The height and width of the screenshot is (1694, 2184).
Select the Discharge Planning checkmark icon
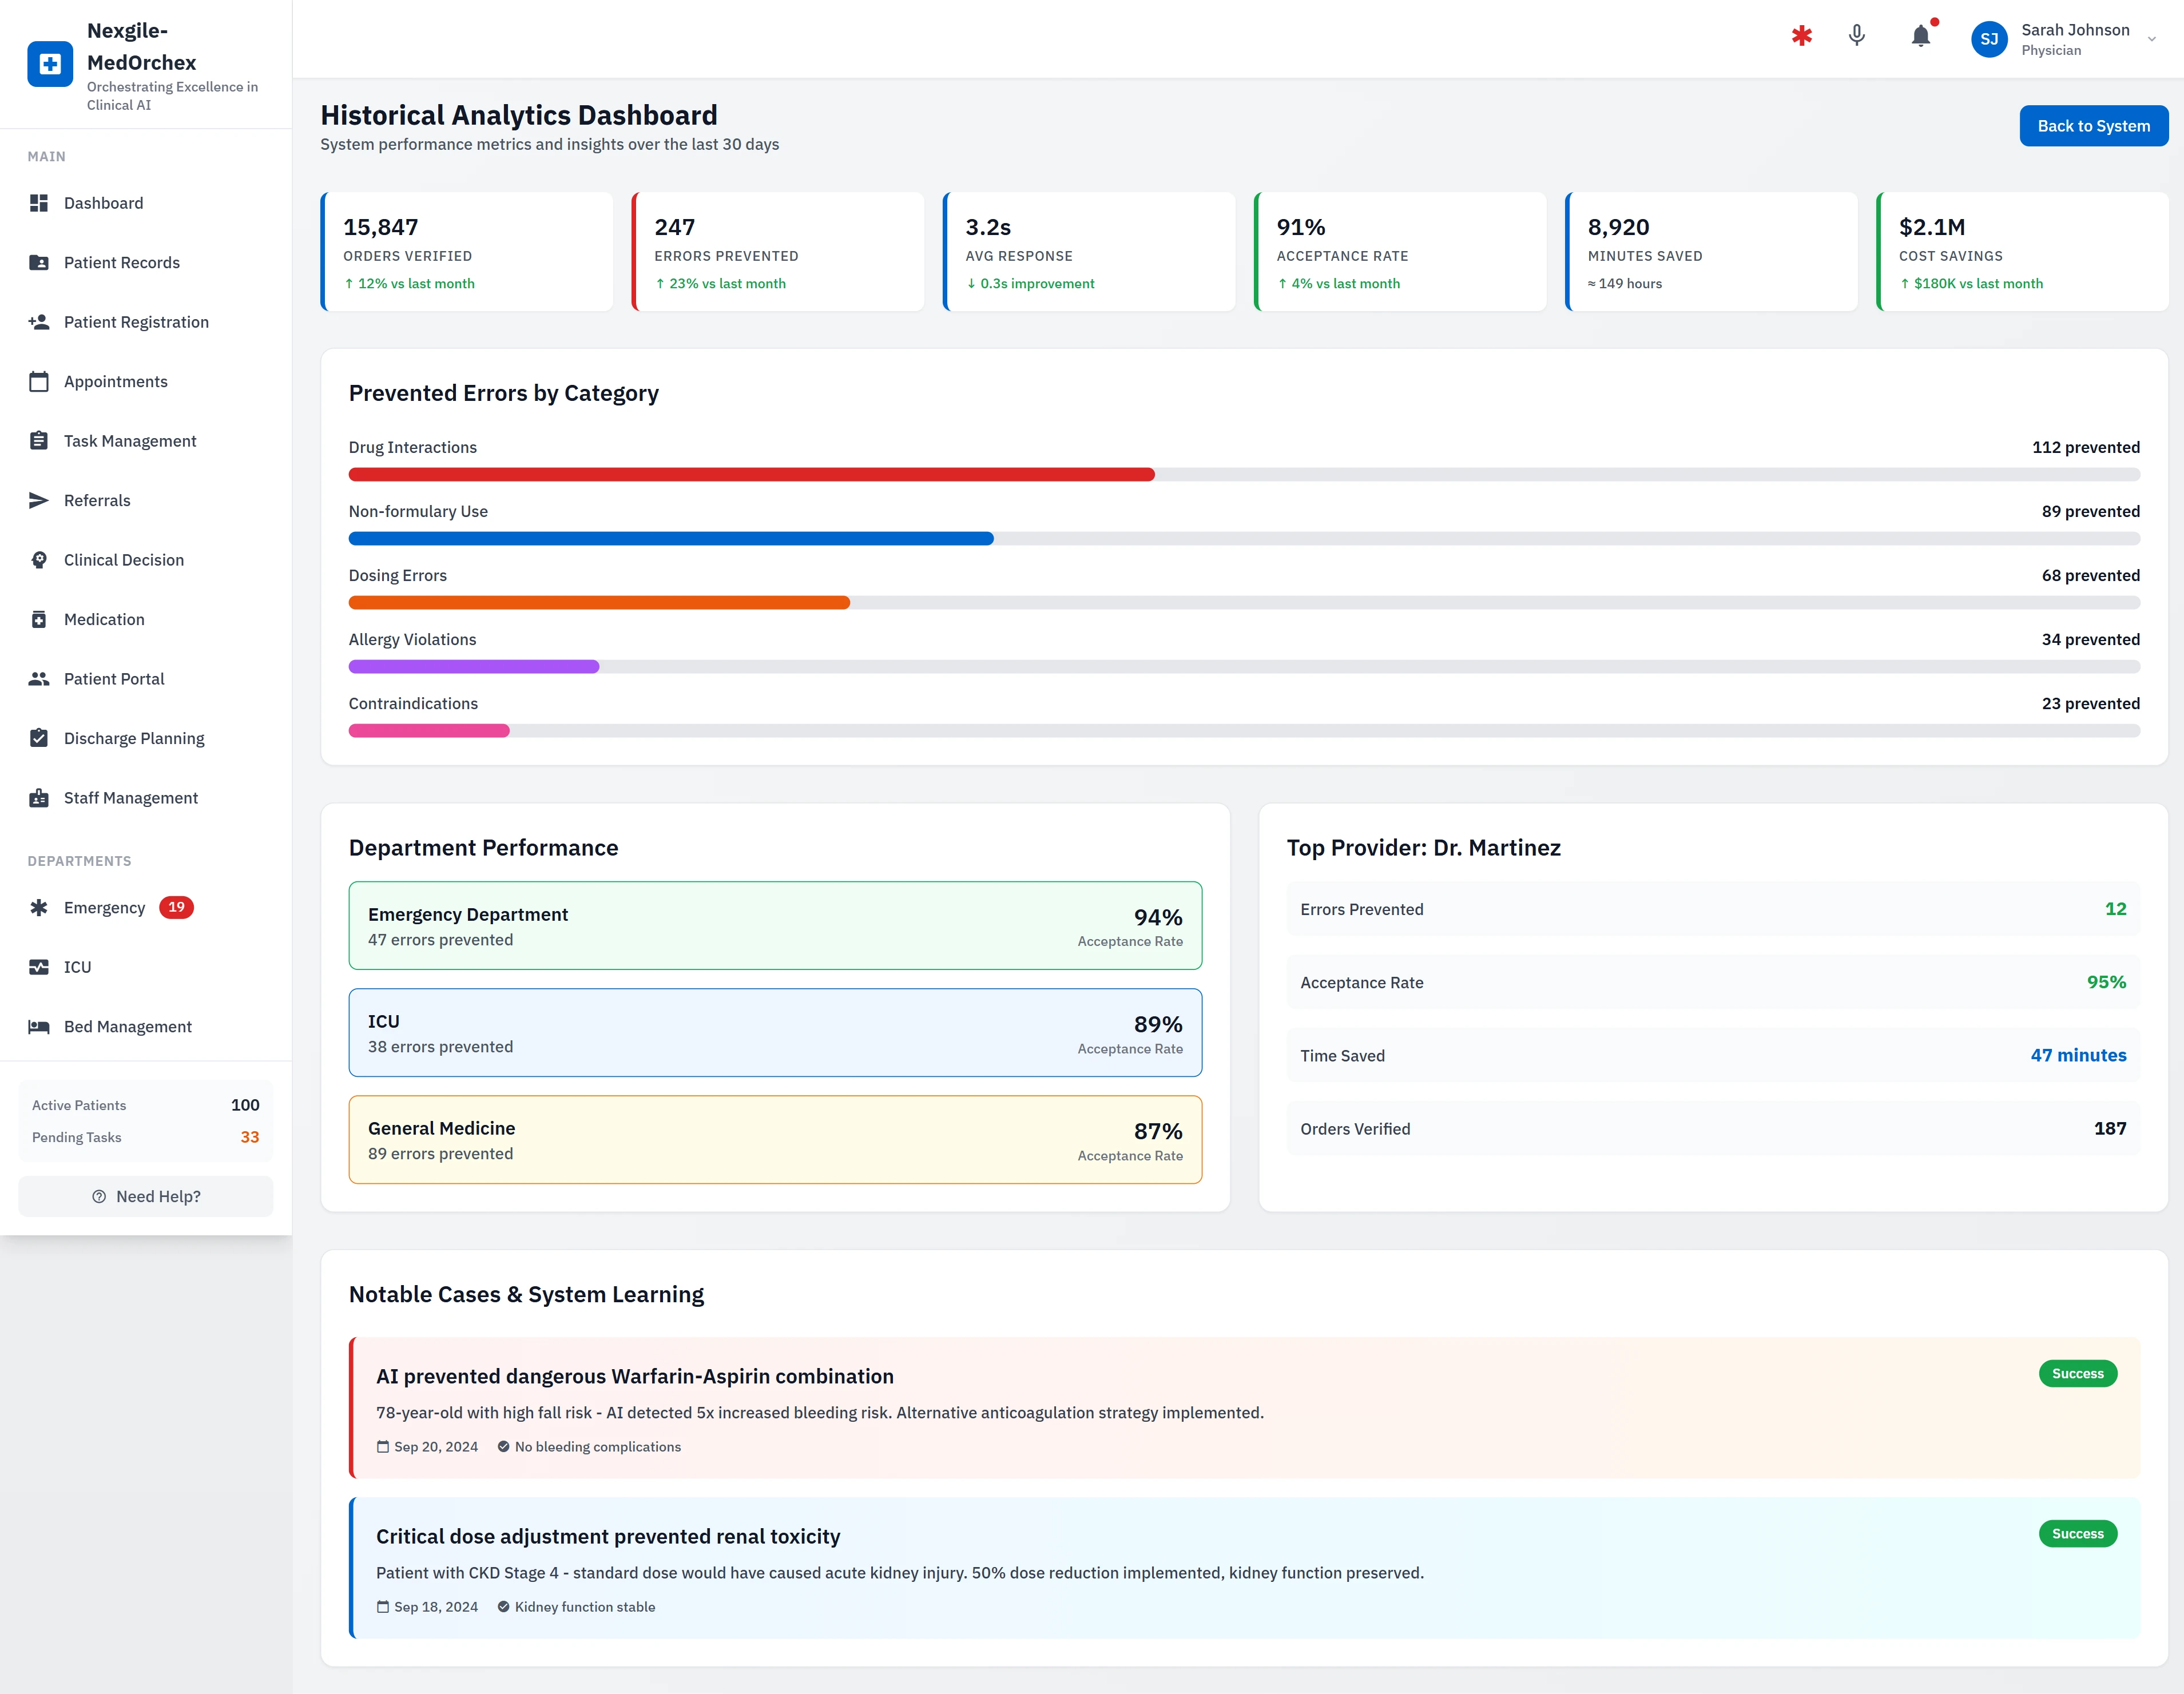coord(39,737)
